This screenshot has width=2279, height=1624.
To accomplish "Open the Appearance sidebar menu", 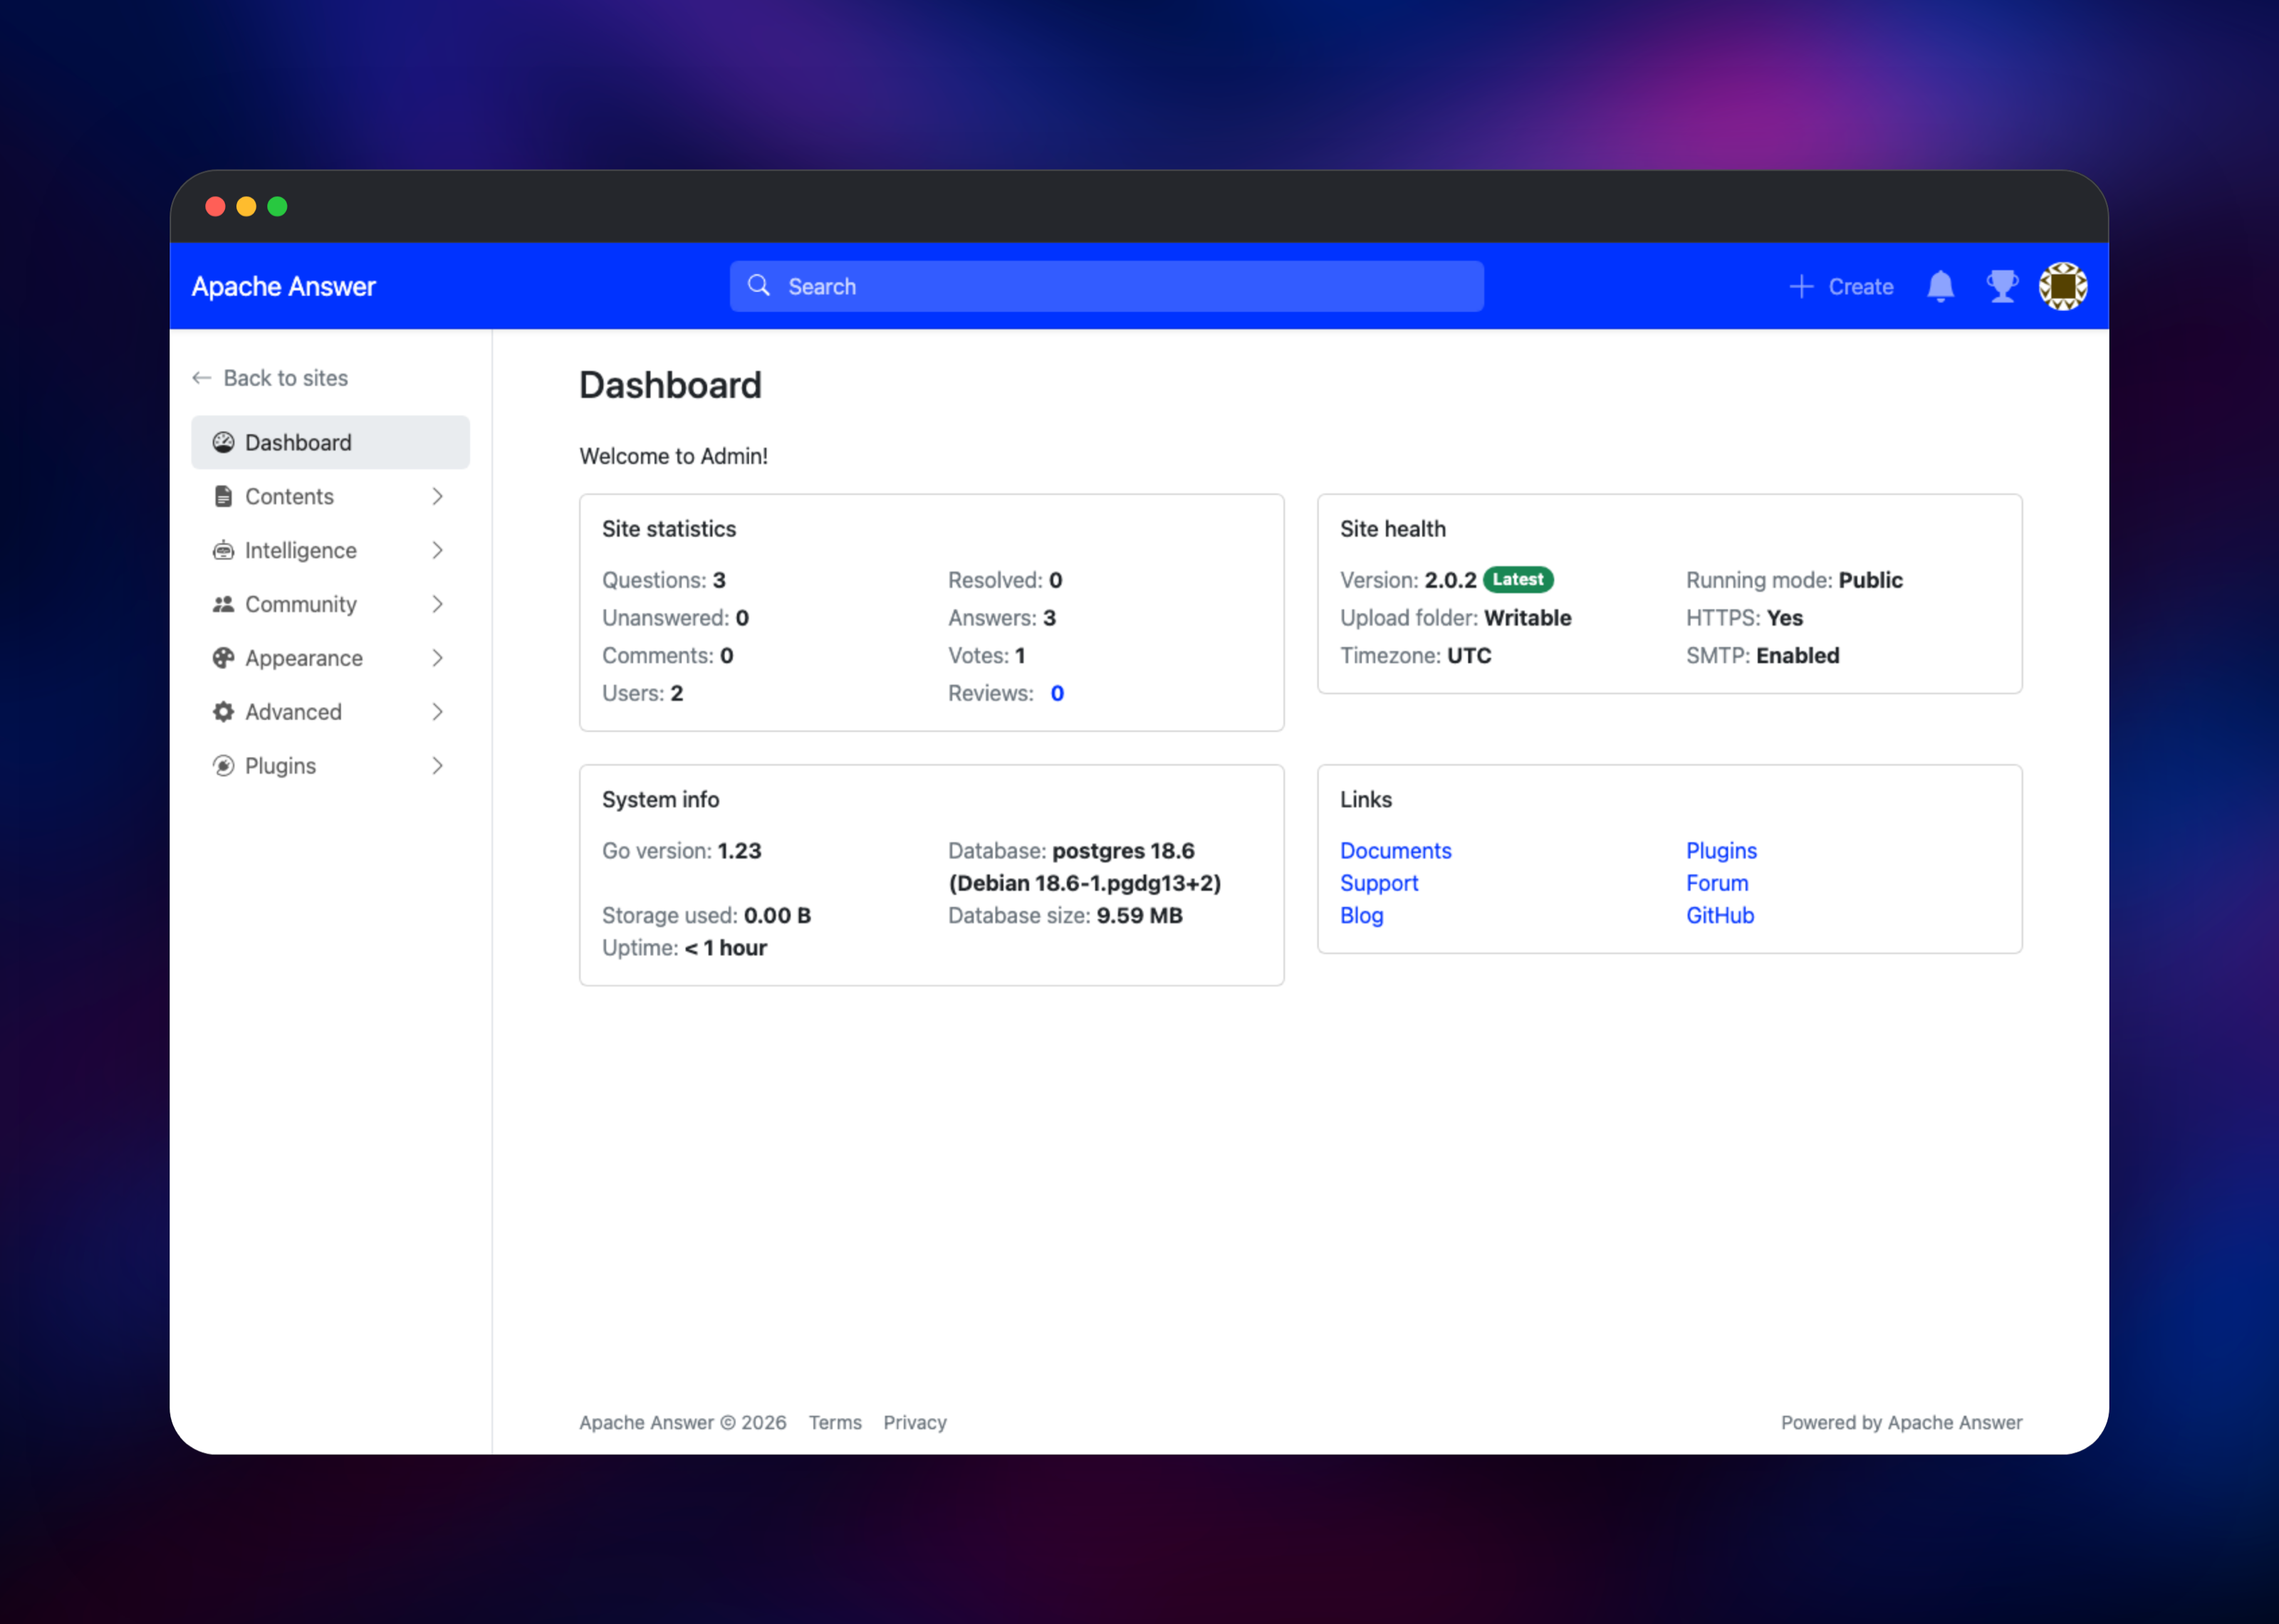I will (x=330, y=658).
